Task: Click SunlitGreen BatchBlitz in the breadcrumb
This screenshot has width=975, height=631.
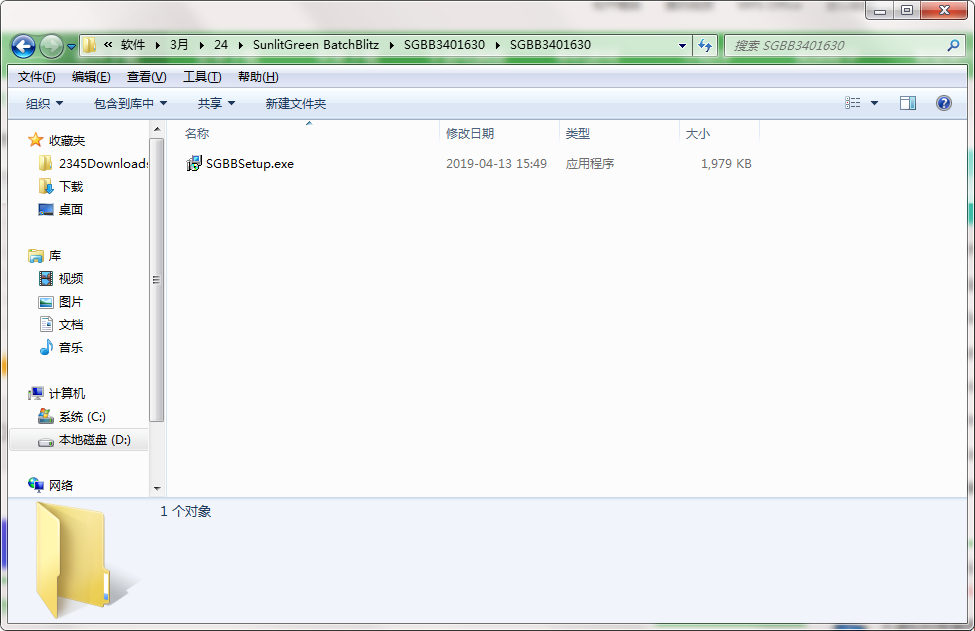Action: pos(316,45)
